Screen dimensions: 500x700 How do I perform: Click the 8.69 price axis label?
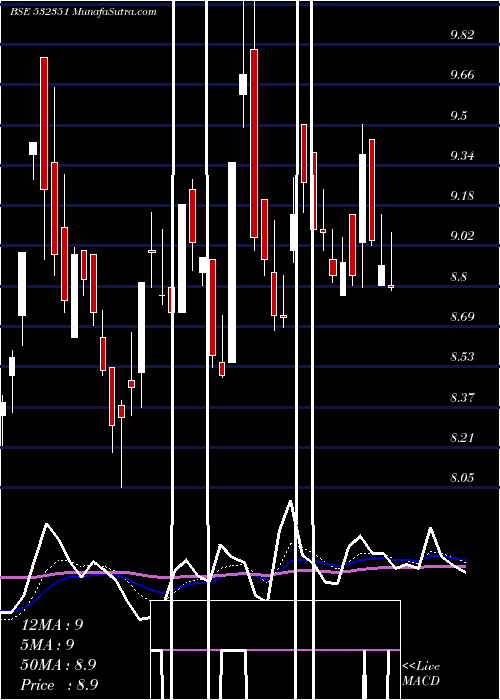point(462,317)
